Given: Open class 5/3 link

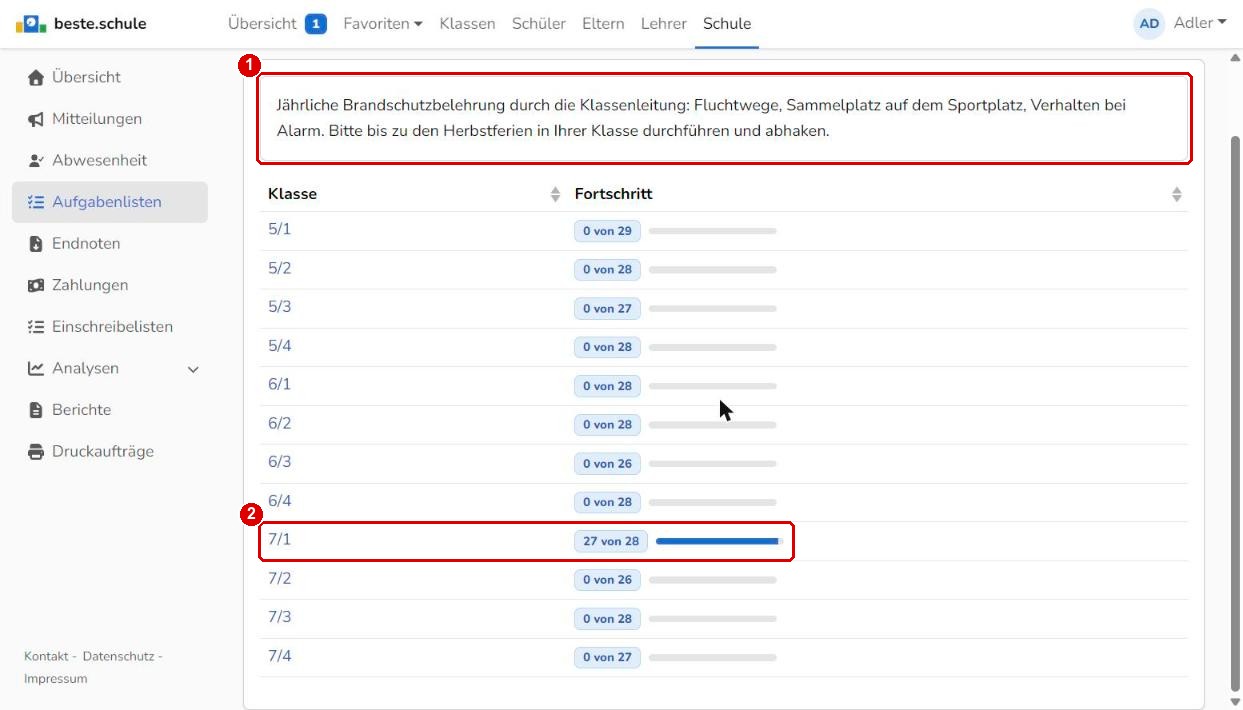Looking at the screenshot, I should [x=279, y=307].
